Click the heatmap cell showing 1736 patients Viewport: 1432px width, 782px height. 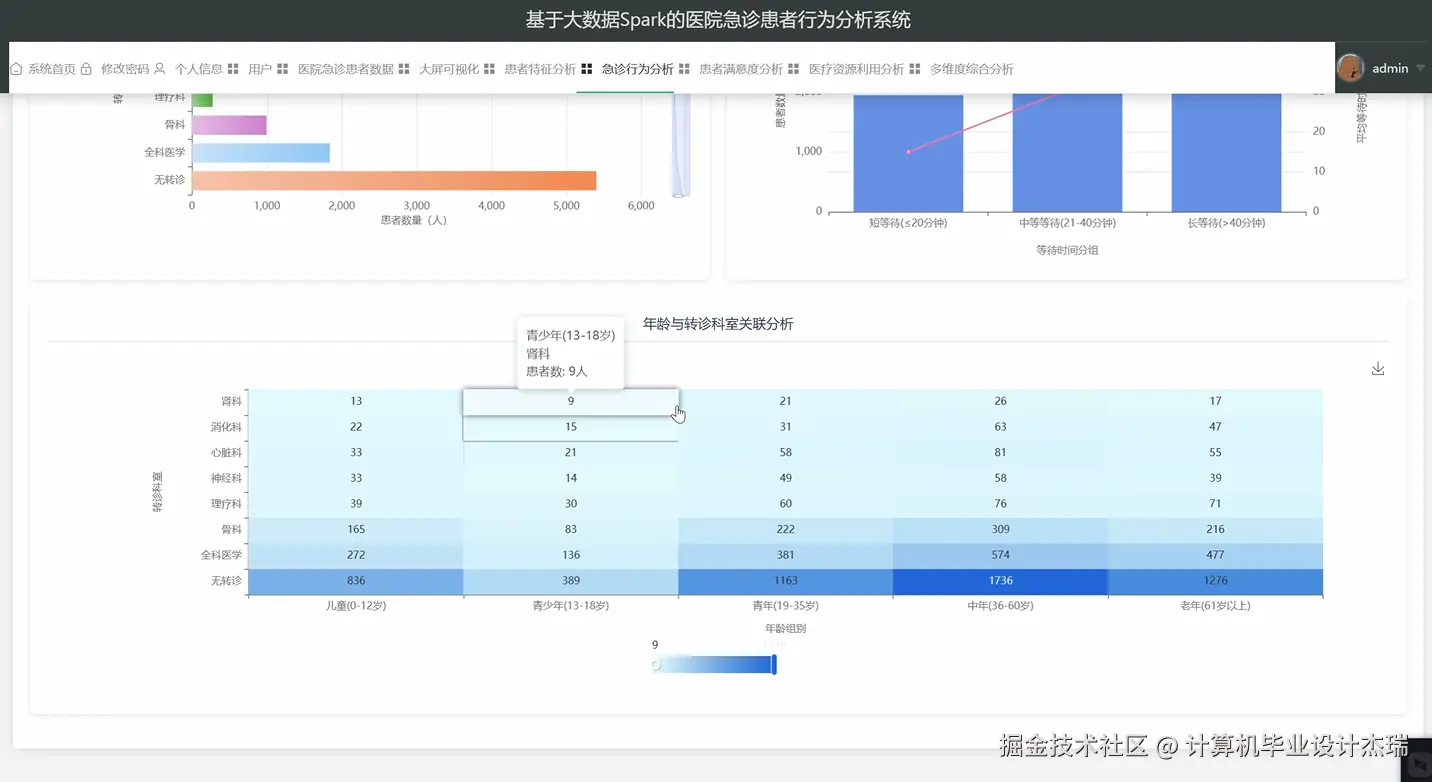[x=1000, y=580]
